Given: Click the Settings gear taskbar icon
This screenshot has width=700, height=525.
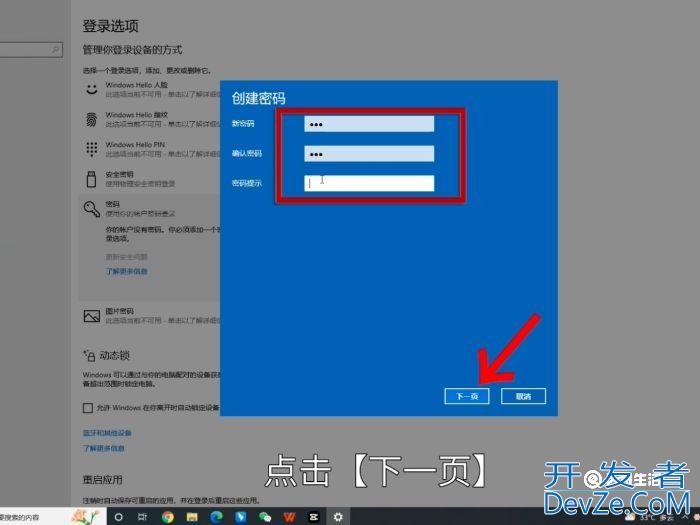Looking at the screenshot, I should pos(338,517).
